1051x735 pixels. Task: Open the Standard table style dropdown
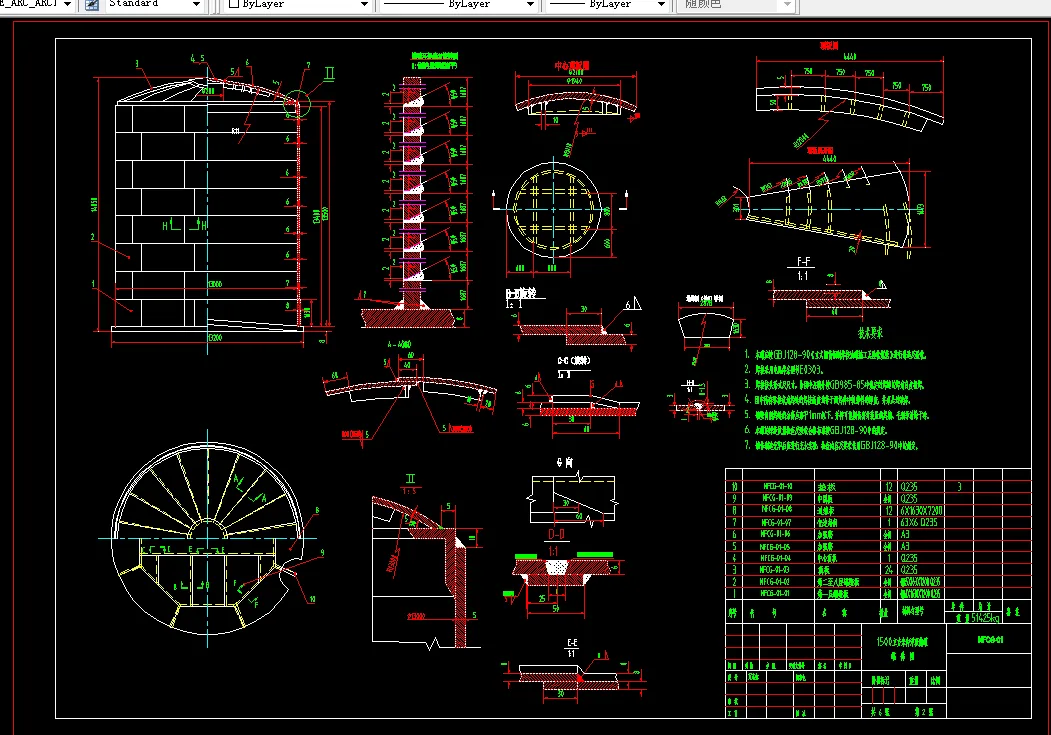click(196, 4)
